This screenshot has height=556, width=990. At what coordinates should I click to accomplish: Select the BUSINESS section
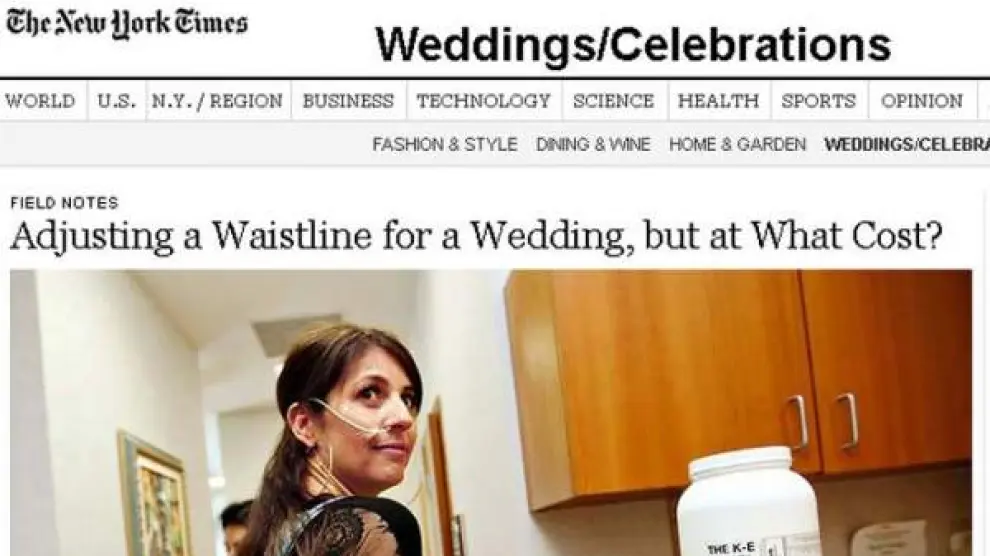click(348, 101)
